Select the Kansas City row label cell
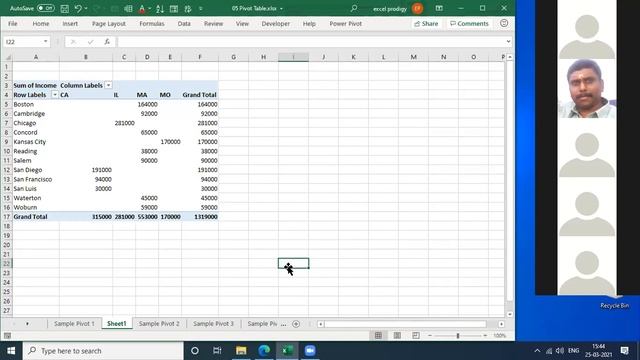 click(36, 142)
